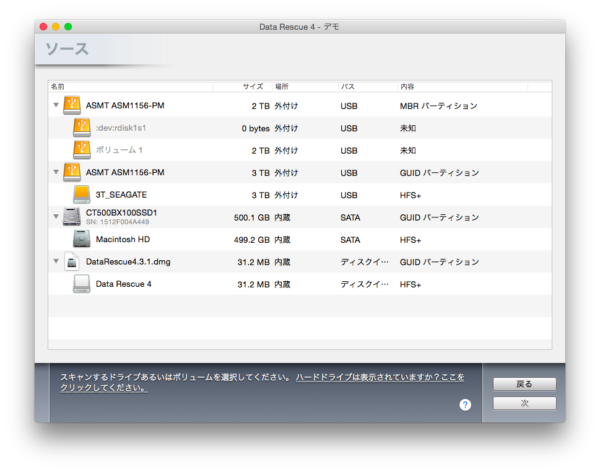Select the Macintosh HD volume name

tap(123, 239)
